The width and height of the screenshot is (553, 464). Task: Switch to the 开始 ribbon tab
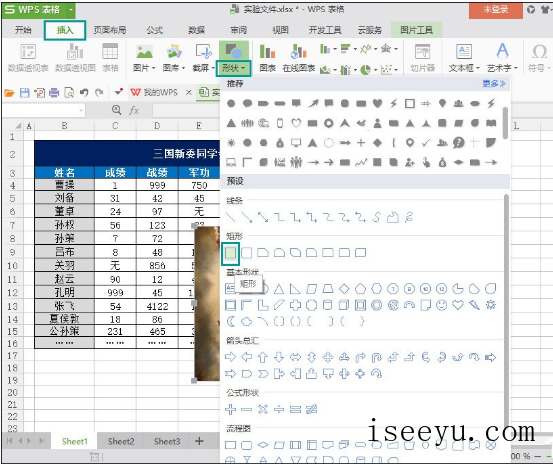[x=23, y=30]
